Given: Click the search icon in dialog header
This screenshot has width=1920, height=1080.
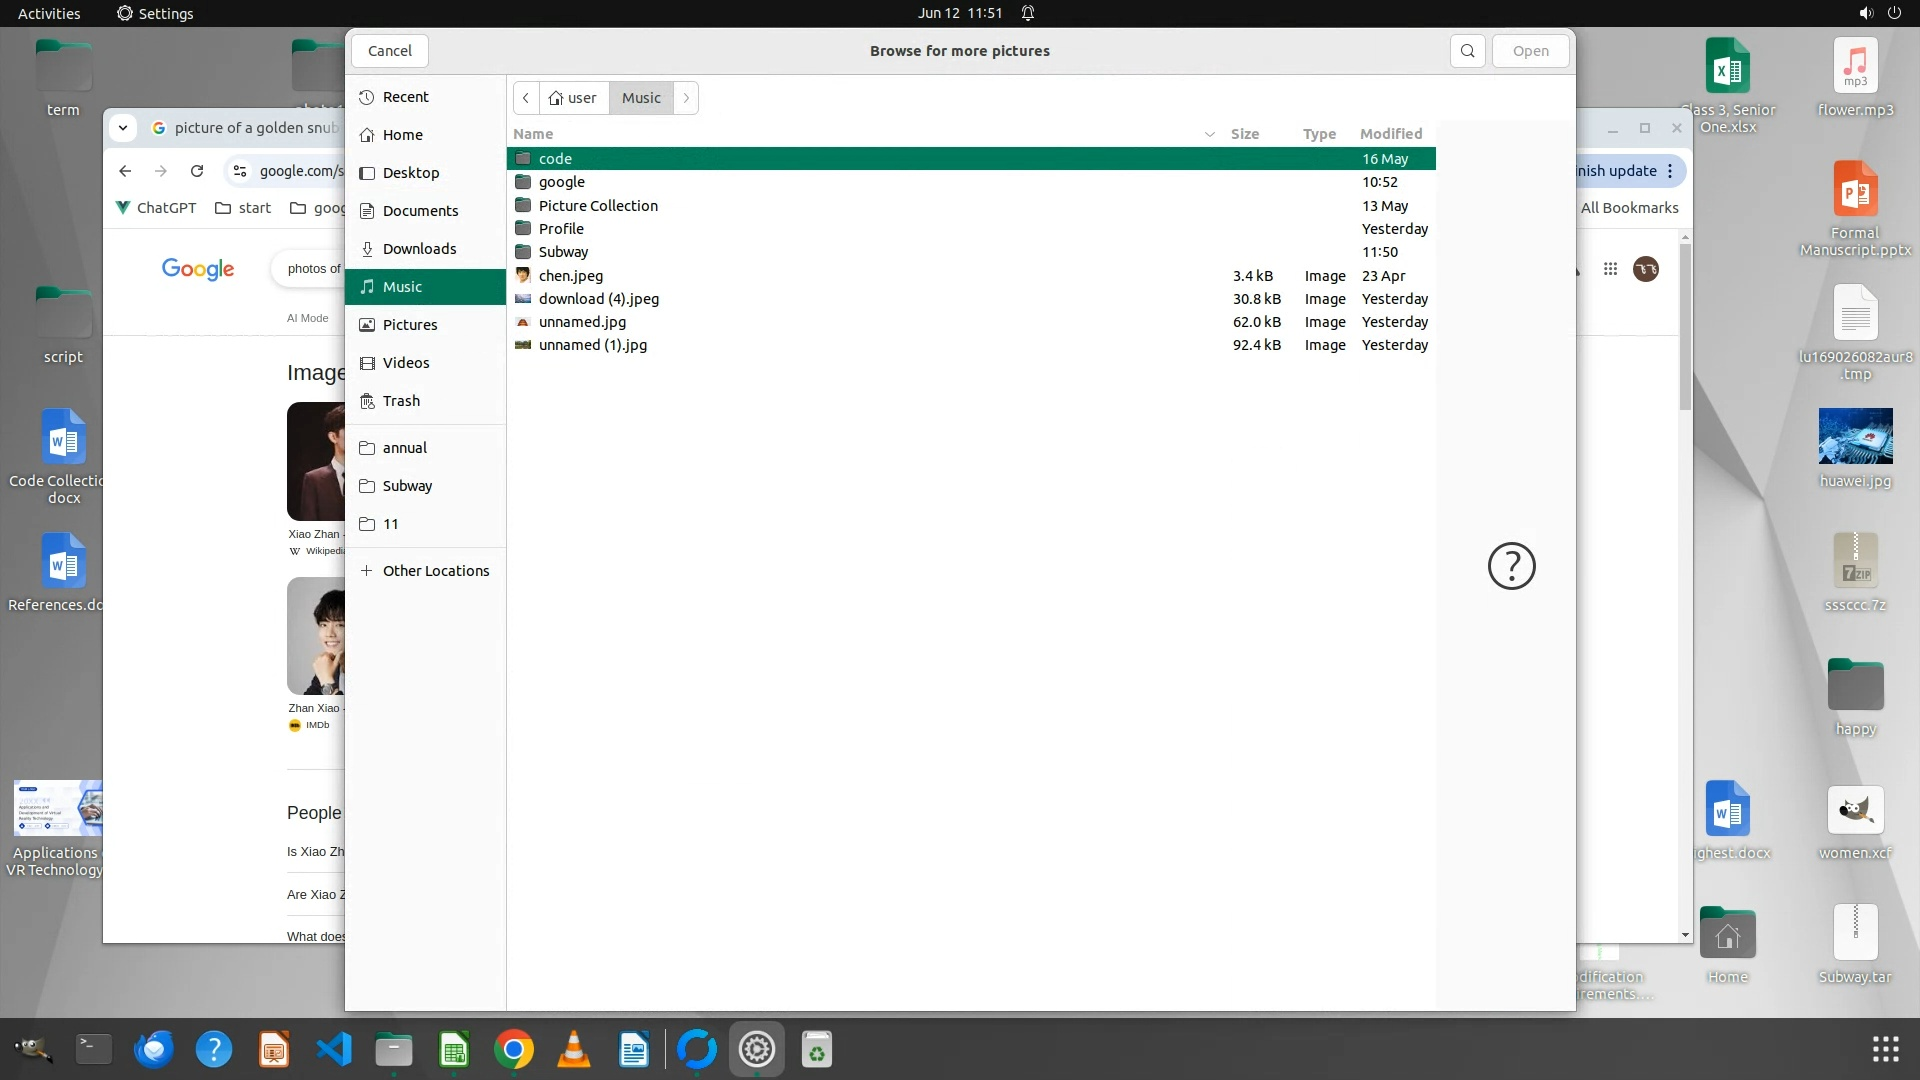Looking at the screenshot, I should click(1467, 51).
